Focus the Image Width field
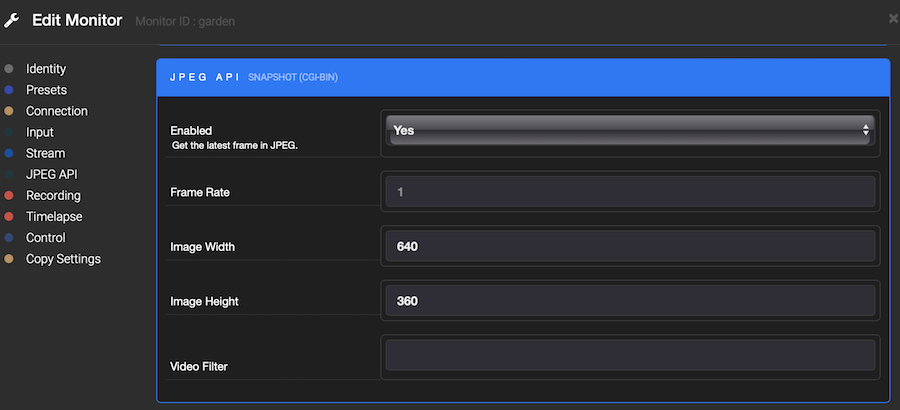This screenshot has height=410, width=900. pyautogui.click(x=630, y=246)
